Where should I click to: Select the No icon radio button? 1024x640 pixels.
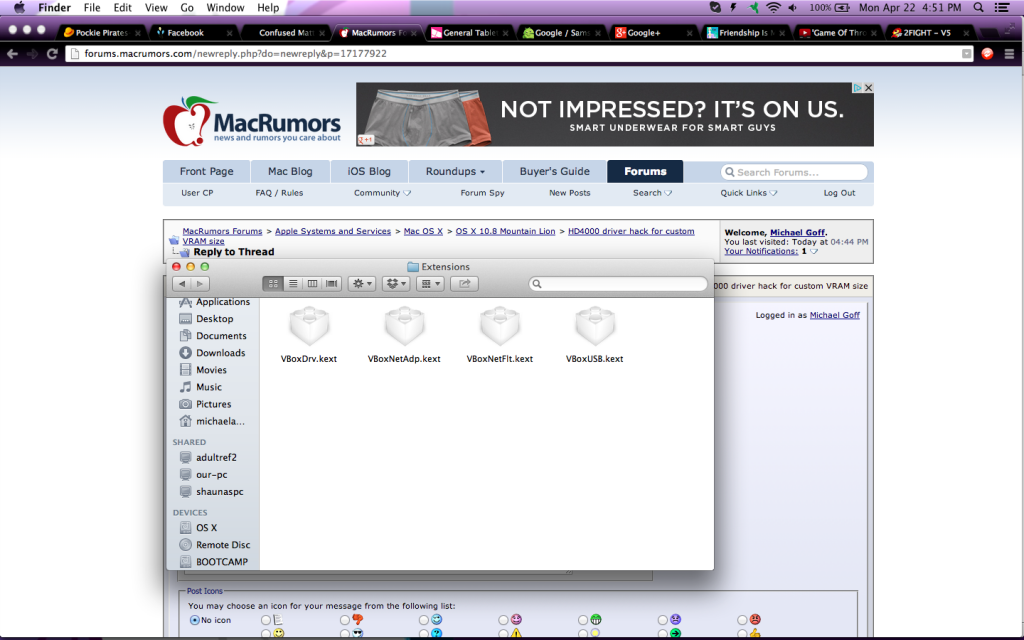pyautogui.click(x=195, y=620)
